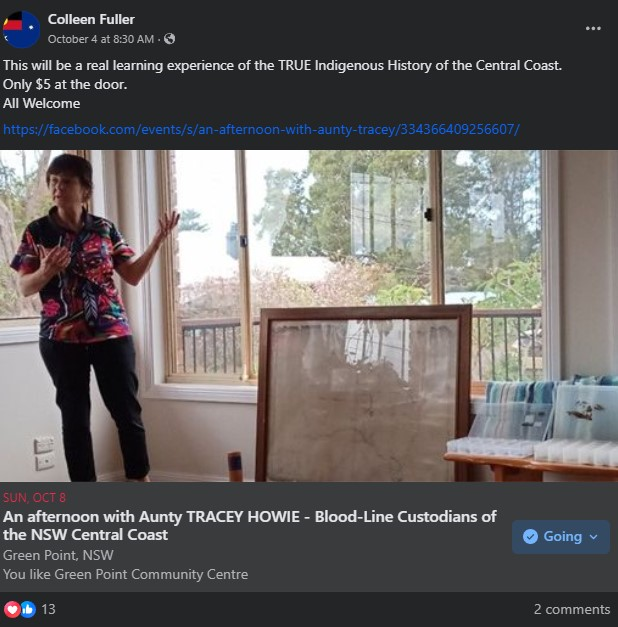The width and height of the screenshot is (618, 627).
Task: Click the framed map in the event photo
Action: click(x=364, y=393)
